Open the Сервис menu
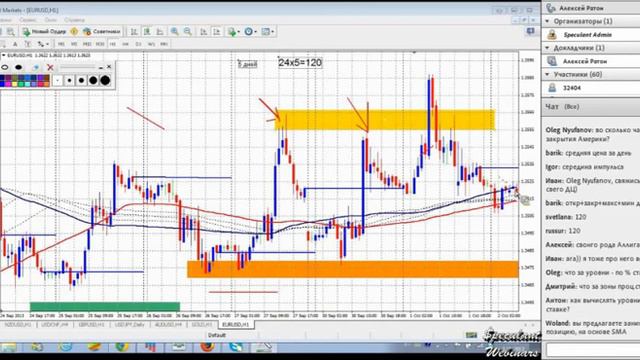The image size is (640, 360). (x=27, y=20)
